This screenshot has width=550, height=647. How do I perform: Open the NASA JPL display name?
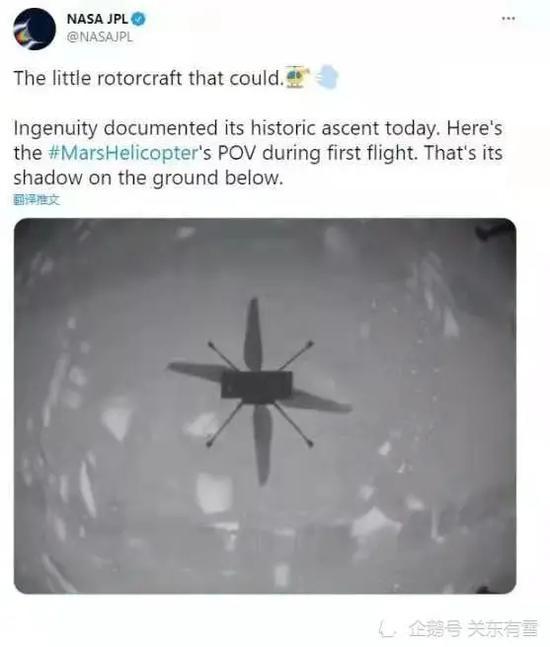tap(97, 19)
